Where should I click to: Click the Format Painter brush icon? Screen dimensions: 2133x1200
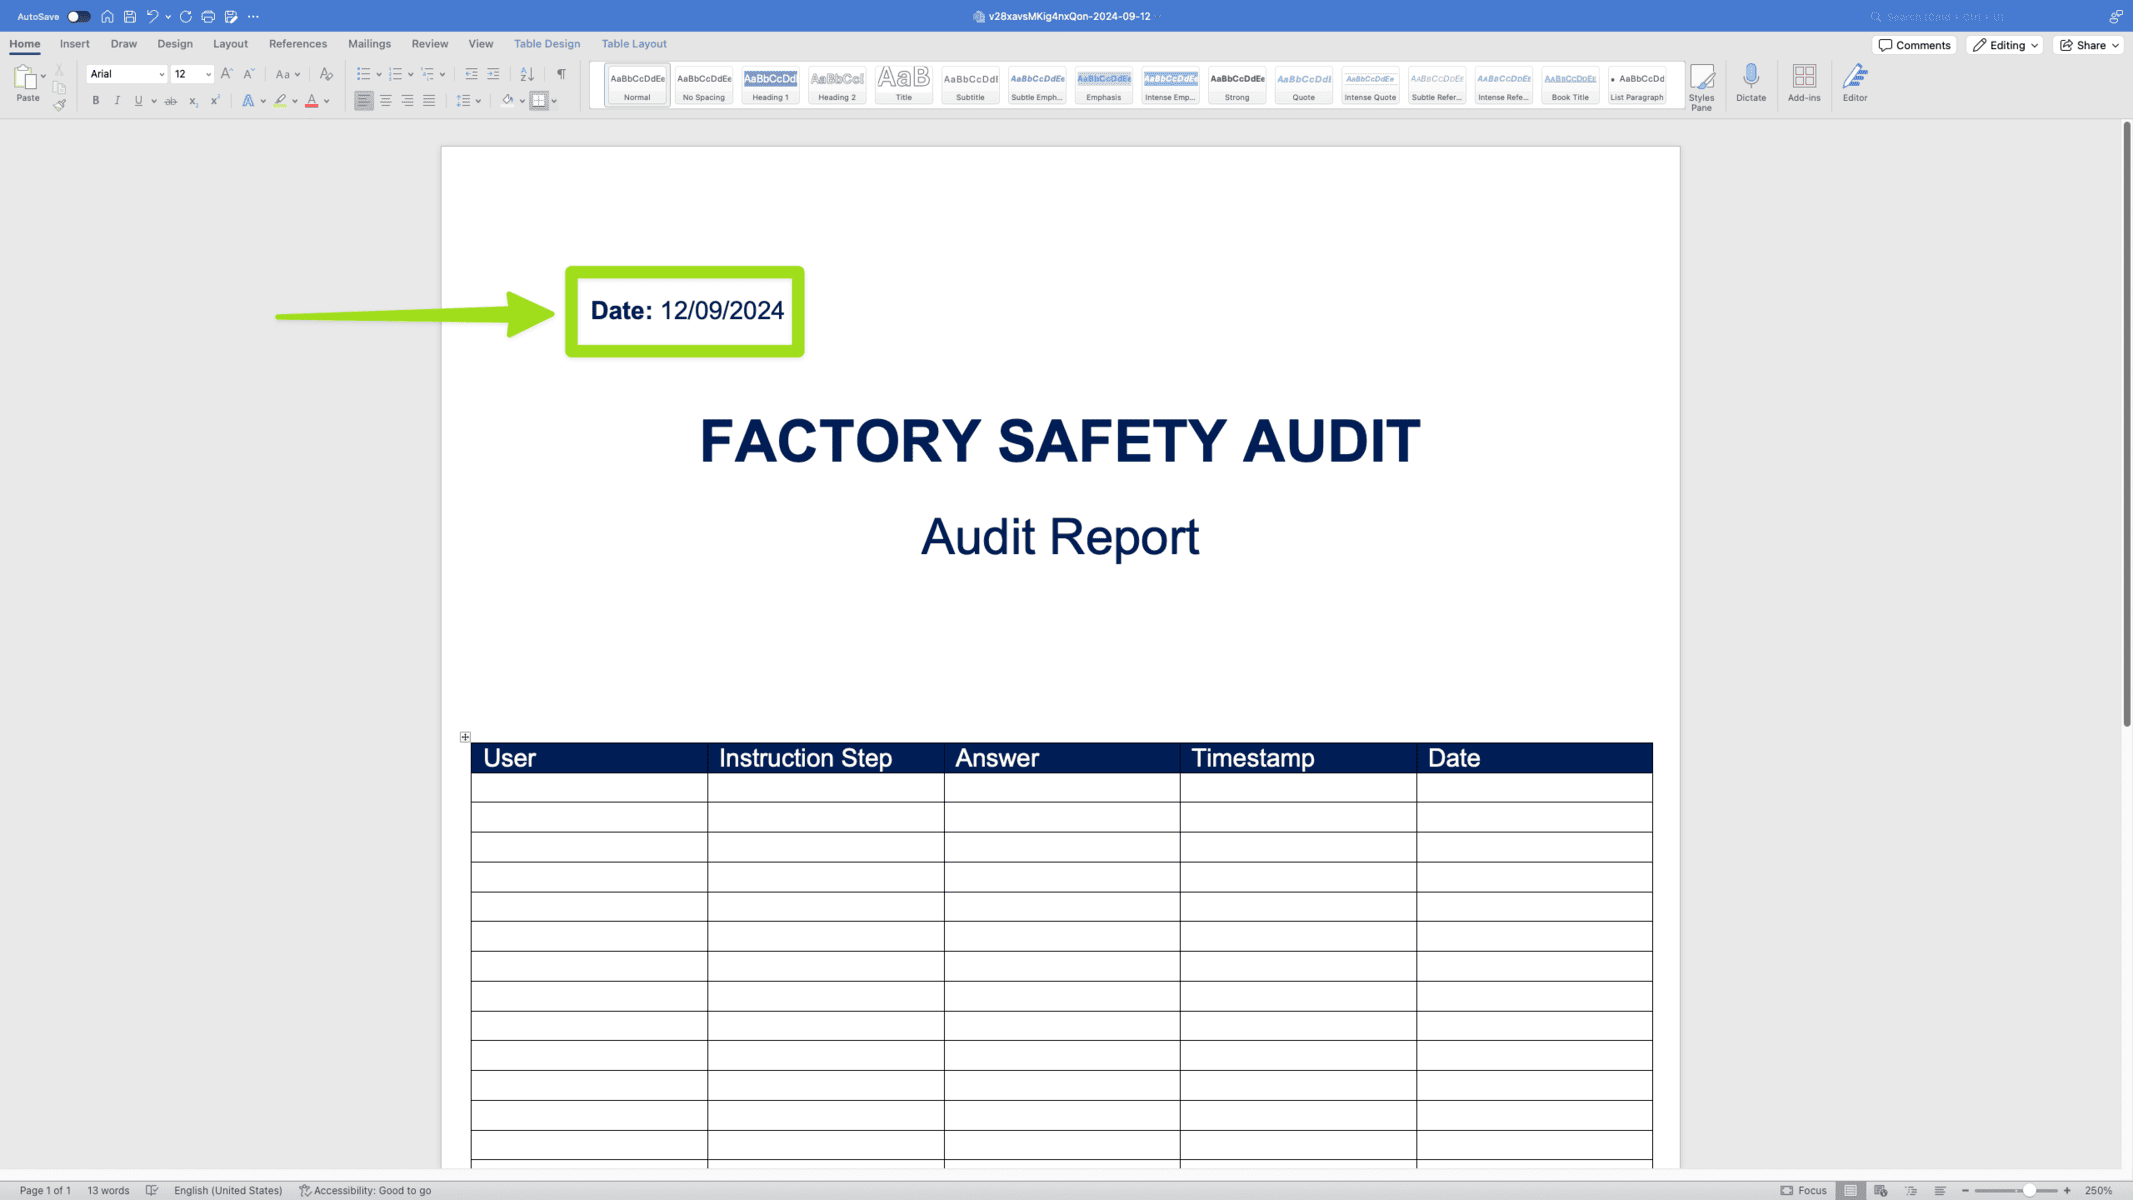tap(59, 104)
